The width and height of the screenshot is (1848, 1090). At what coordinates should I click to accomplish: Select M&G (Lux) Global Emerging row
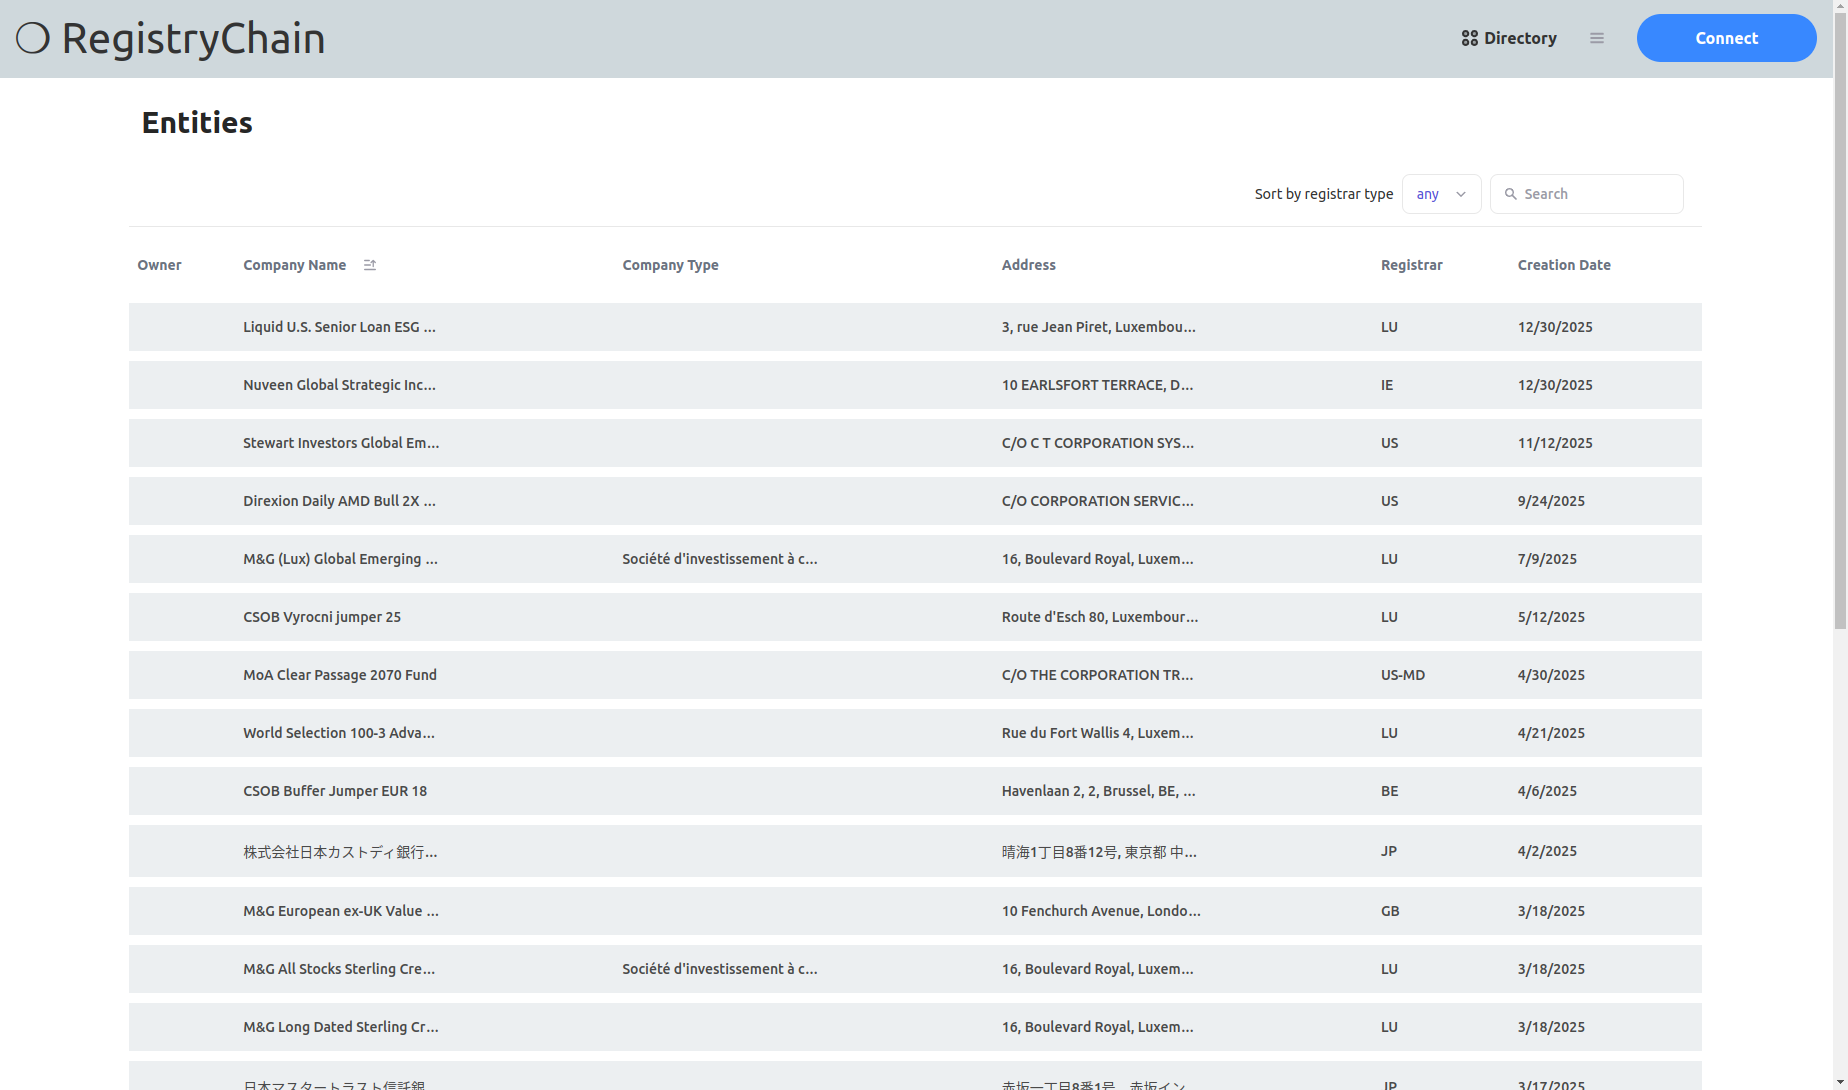coord(915,559)
